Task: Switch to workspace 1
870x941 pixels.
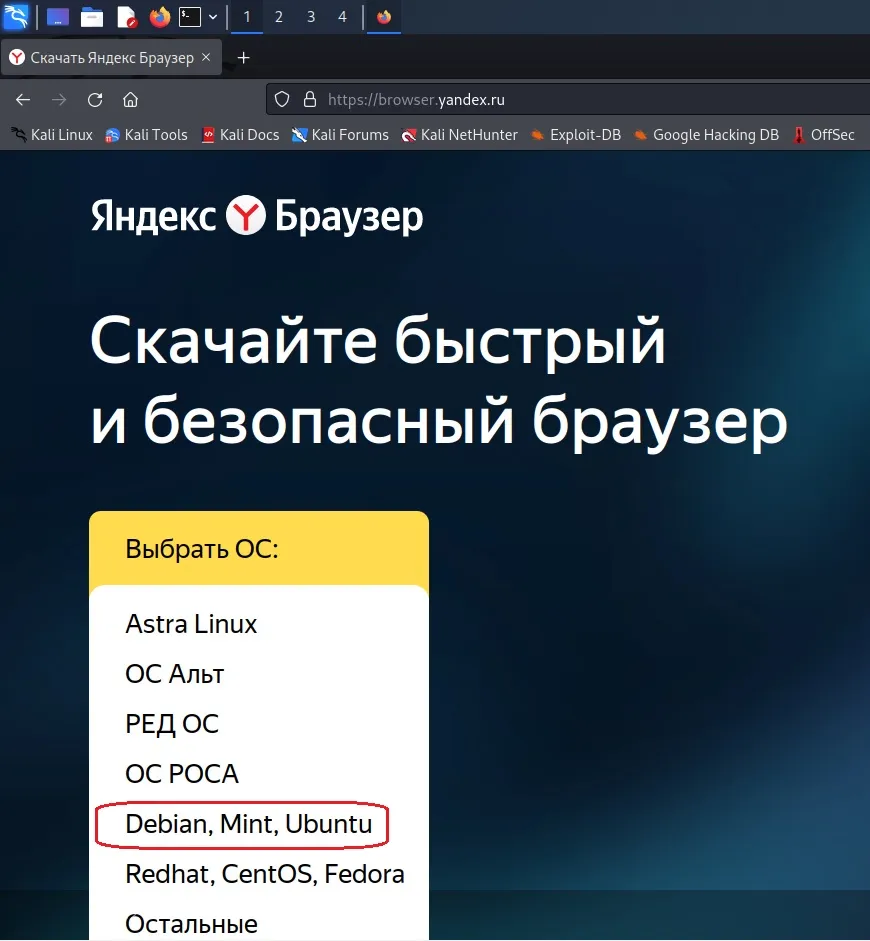Action: click(247, 17)
